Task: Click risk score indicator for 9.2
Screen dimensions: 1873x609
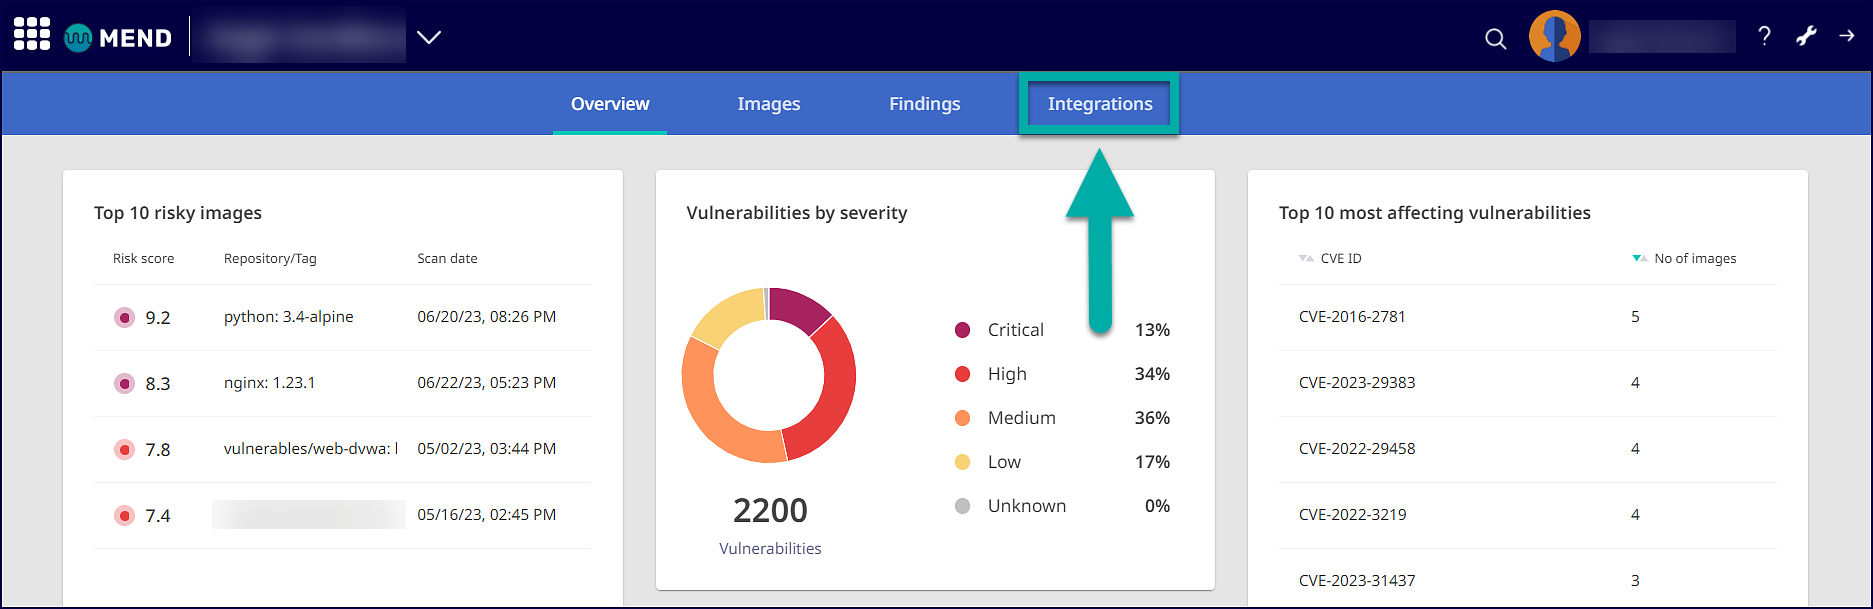Action: [124, 318]
